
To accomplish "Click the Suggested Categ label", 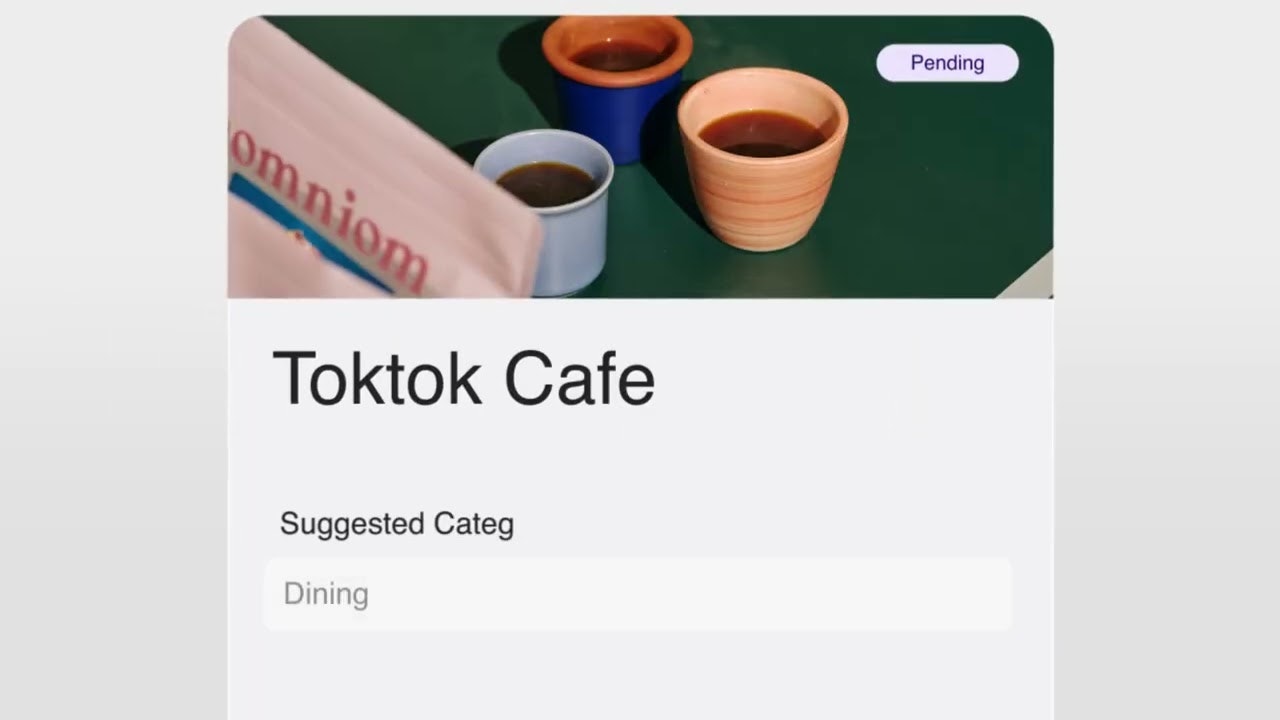I will pyautogui.click(x=397, y=523).
